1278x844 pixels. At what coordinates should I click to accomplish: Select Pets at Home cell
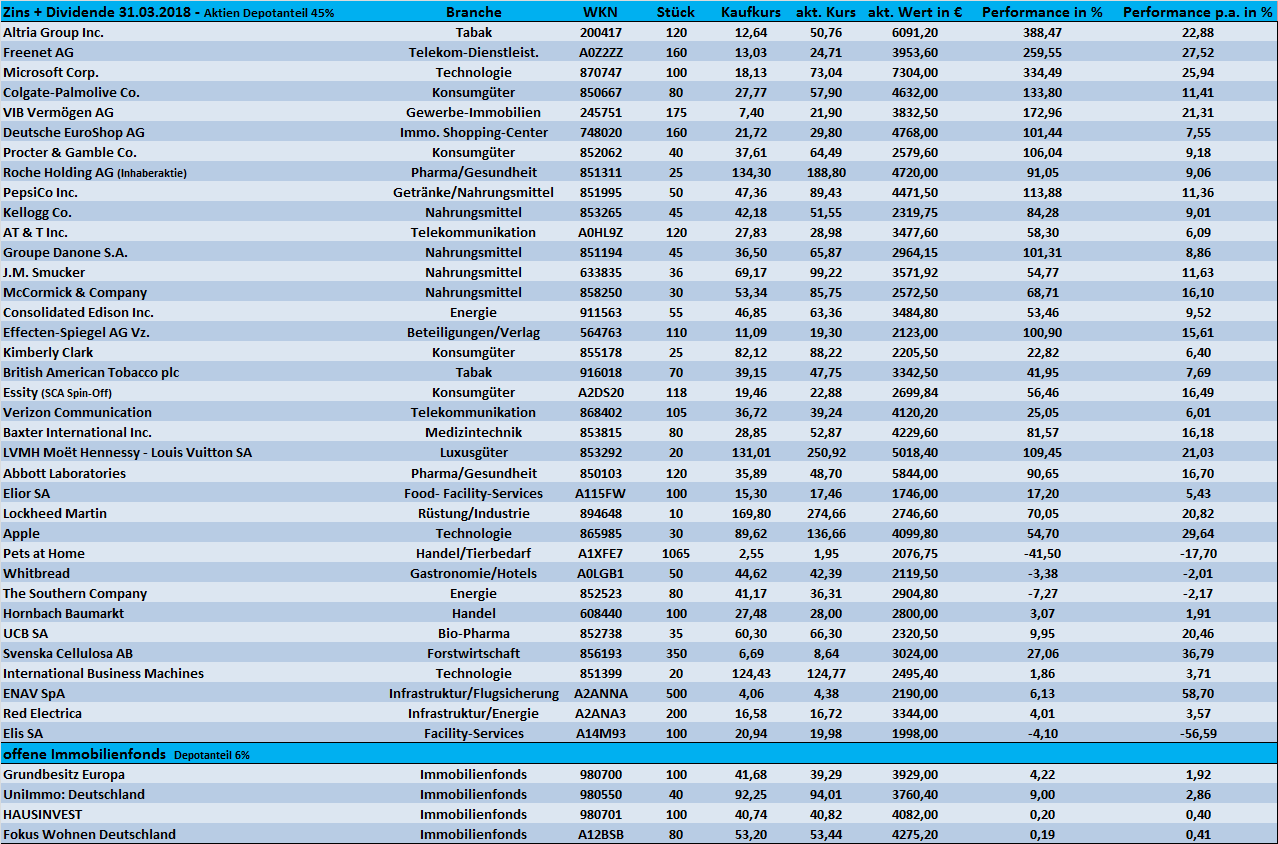click(x=44, y=553)
